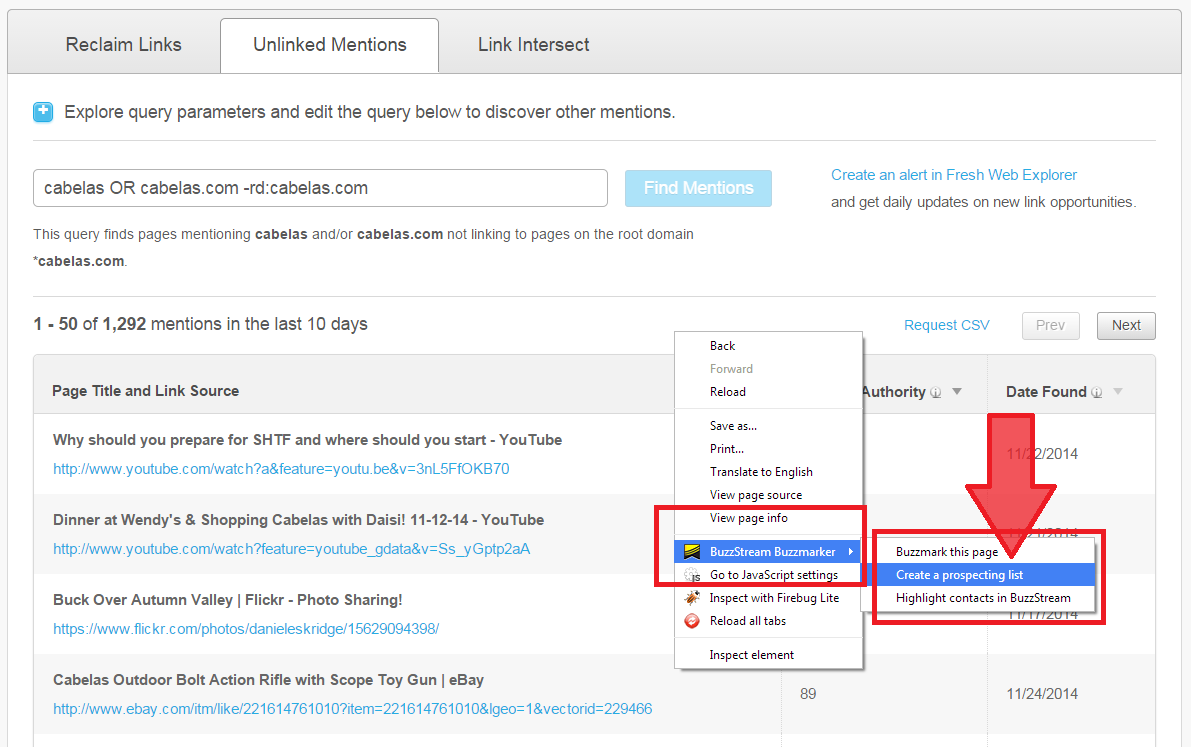Click the red Reload all tabs icon
The height and width of the screenshot is (747, 1191).
pyautogui.click(x=692, y=621)
